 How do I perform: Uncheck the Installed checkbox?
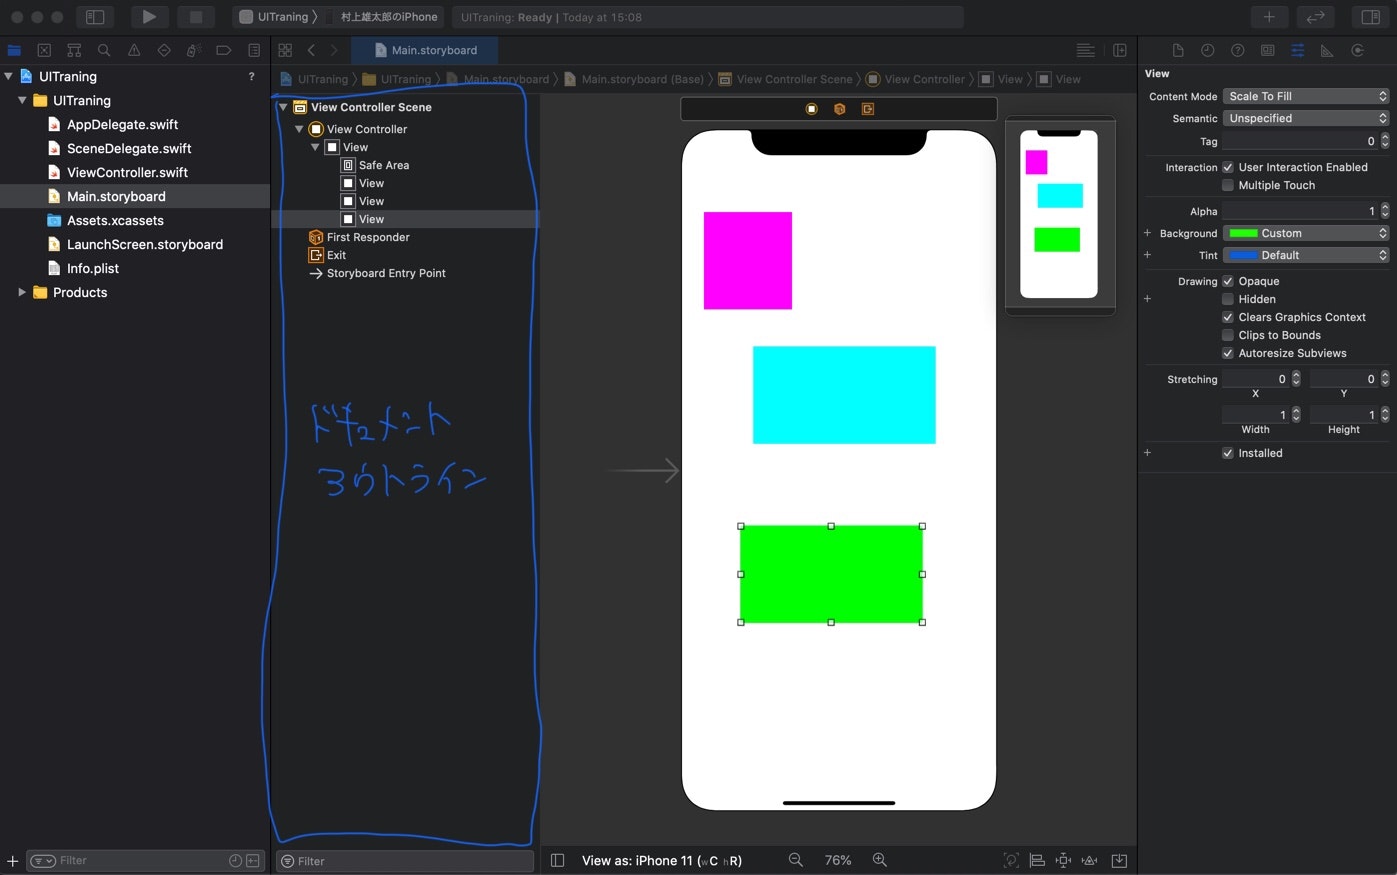point(1228,453)
